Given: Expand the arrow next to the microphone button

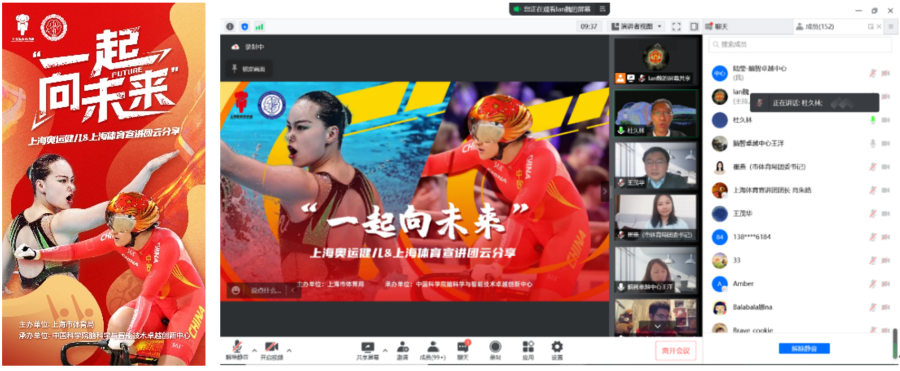Looking at the screenshot, I should pyautogui.click(x=254, y=350).
